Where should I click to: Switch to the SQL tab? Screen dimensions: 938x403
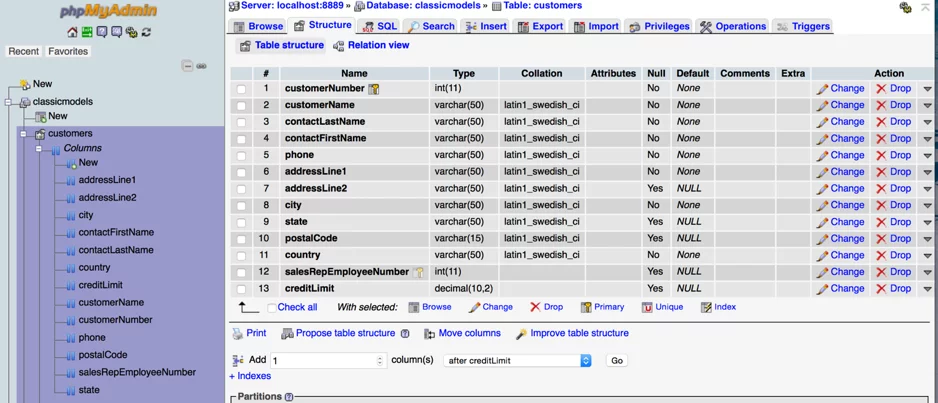click(379, 26)
